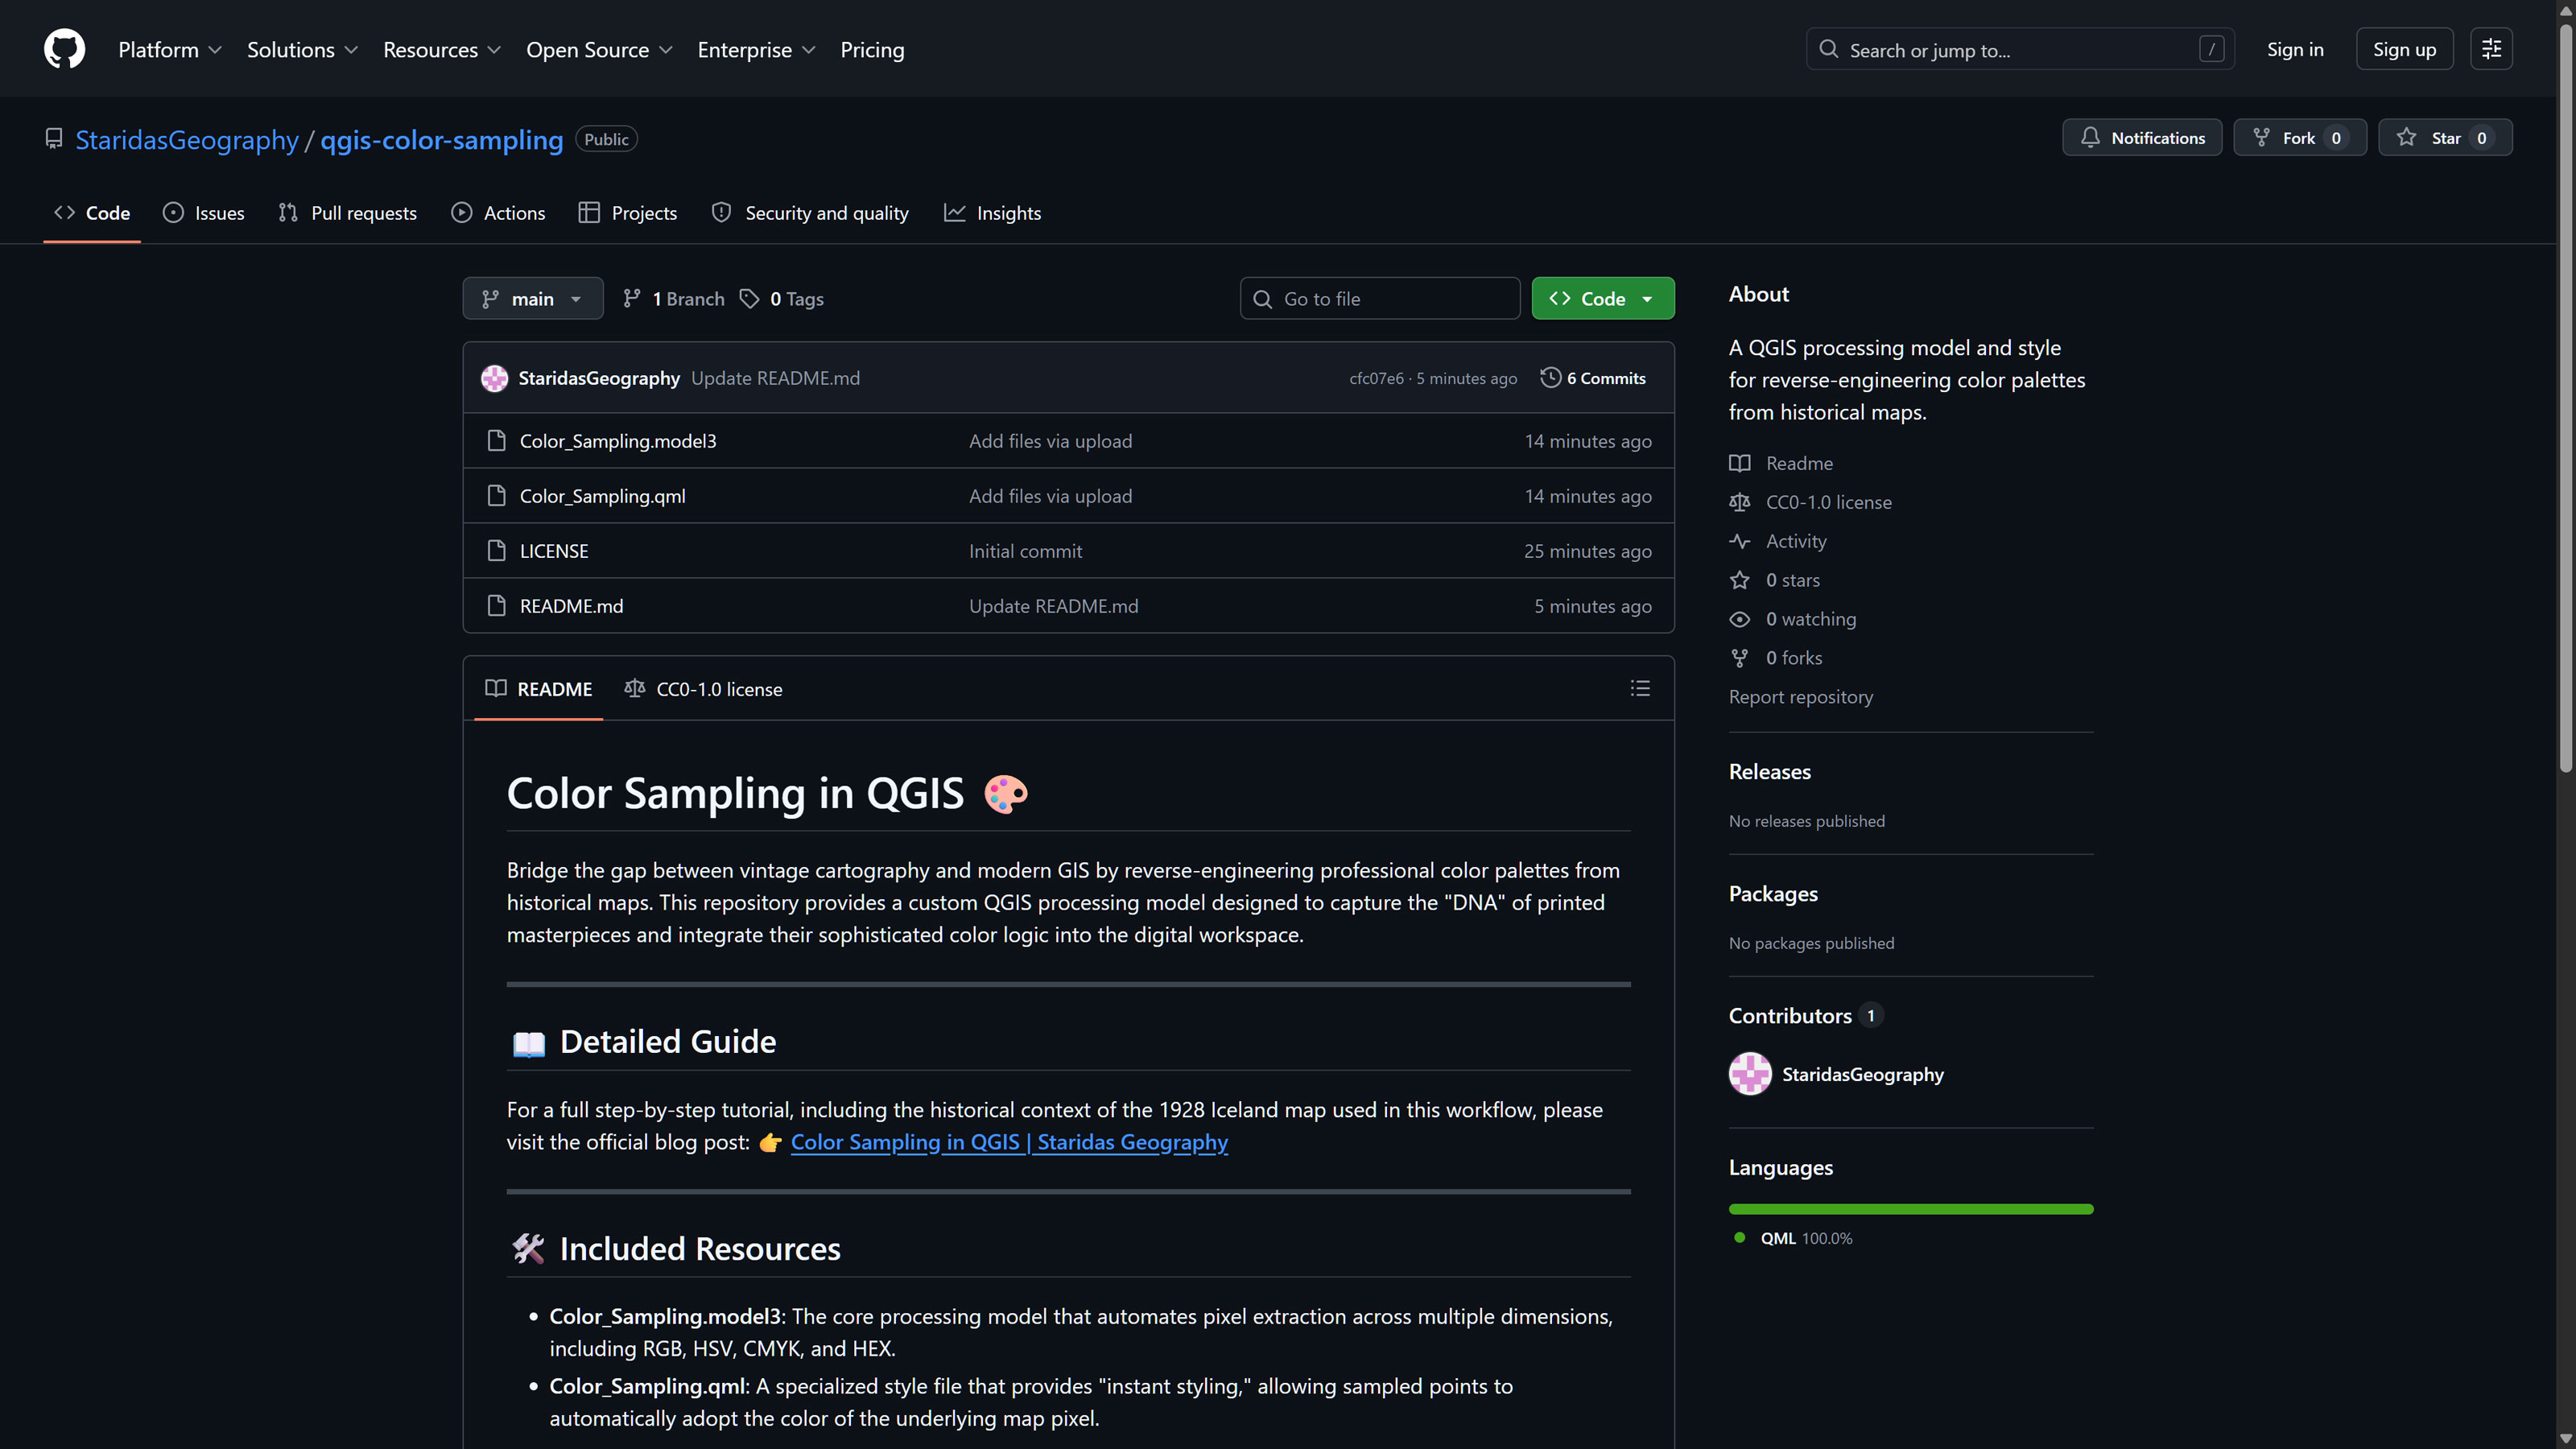2576x1449 pixels.
Task: Expand the Platform menu
Action: (170, 50)
